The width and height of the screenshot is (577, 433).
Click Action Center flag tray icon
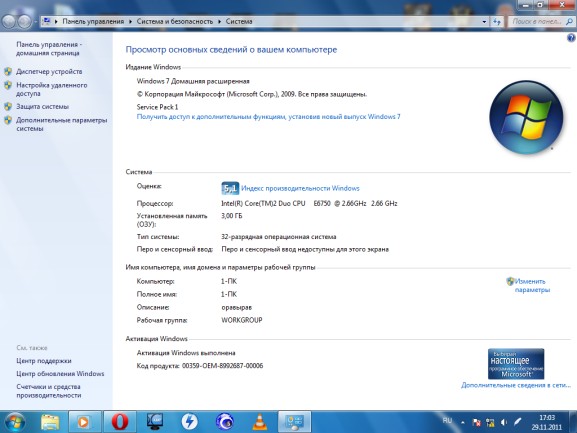click(x=476, y=423)
